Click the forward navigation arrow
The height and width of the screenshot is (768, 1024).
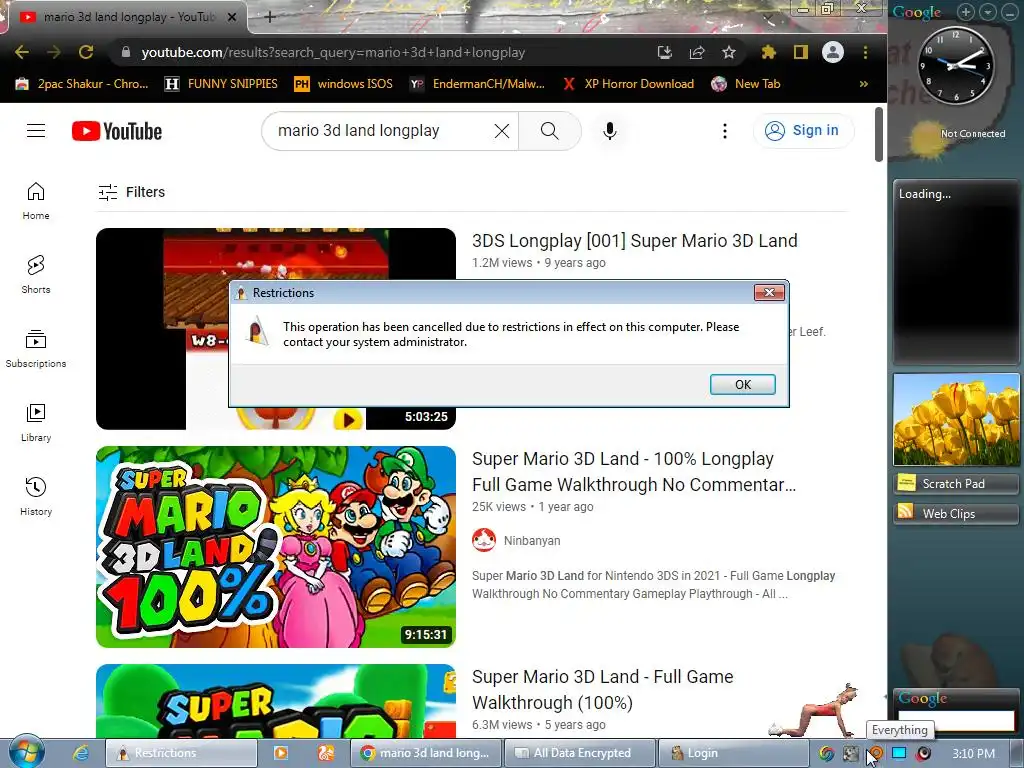pos(54,52)
